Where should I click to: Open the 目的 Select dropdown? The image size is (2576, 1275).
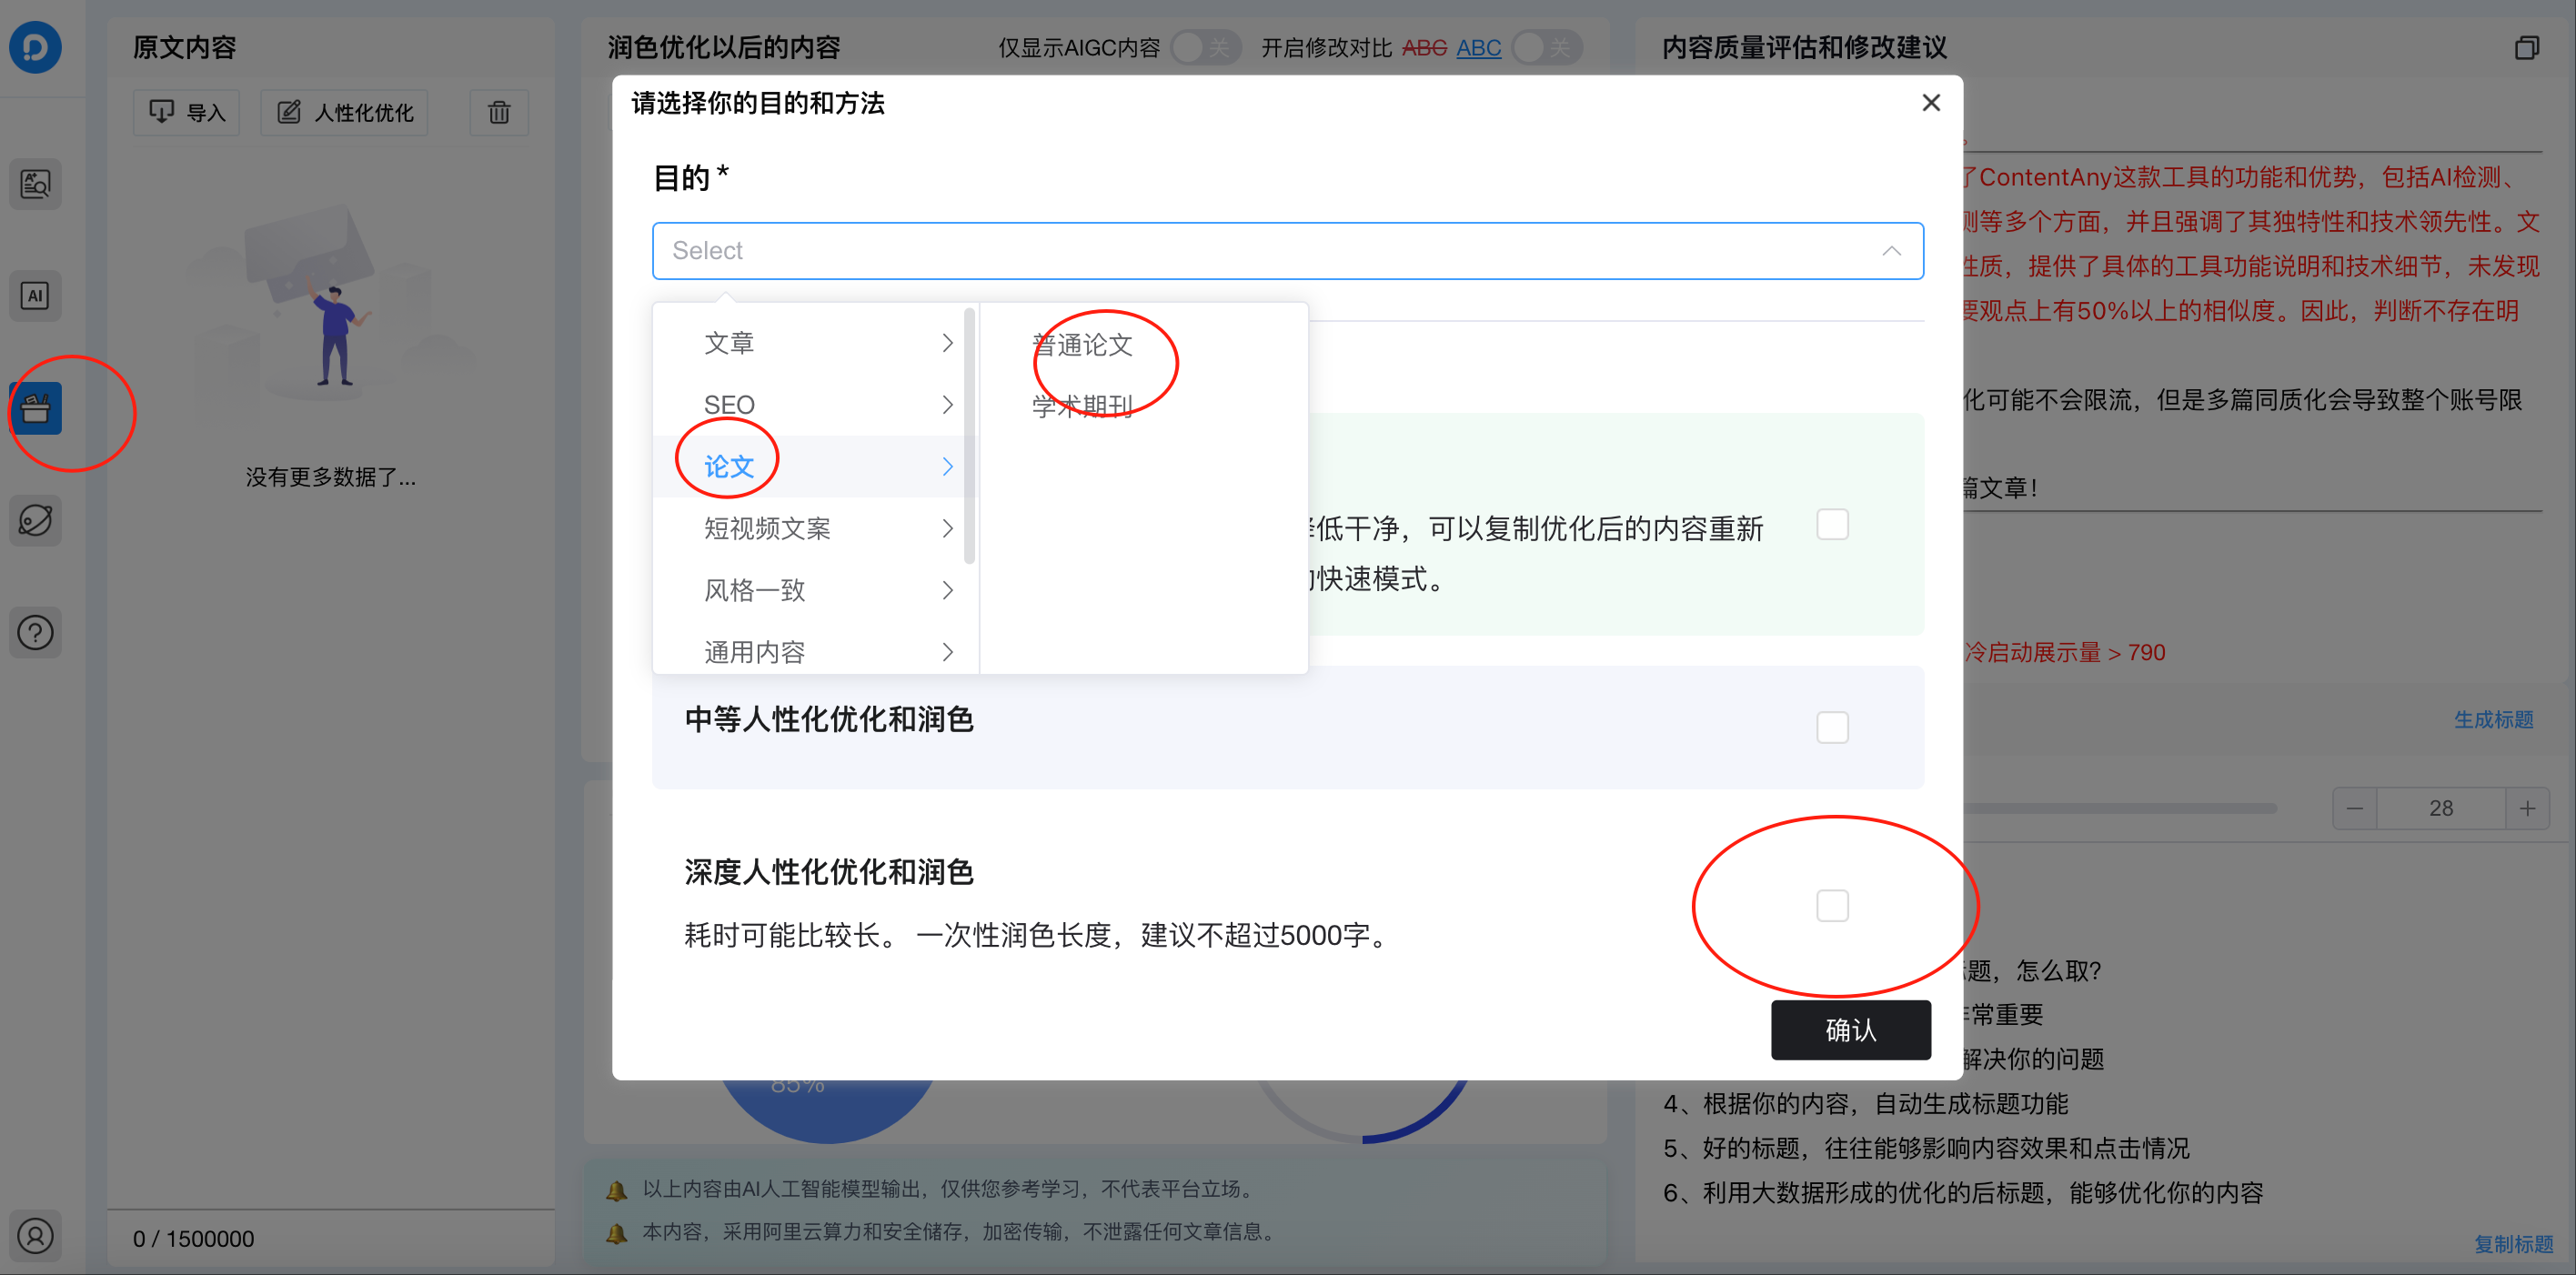[x=1287, y=250]
